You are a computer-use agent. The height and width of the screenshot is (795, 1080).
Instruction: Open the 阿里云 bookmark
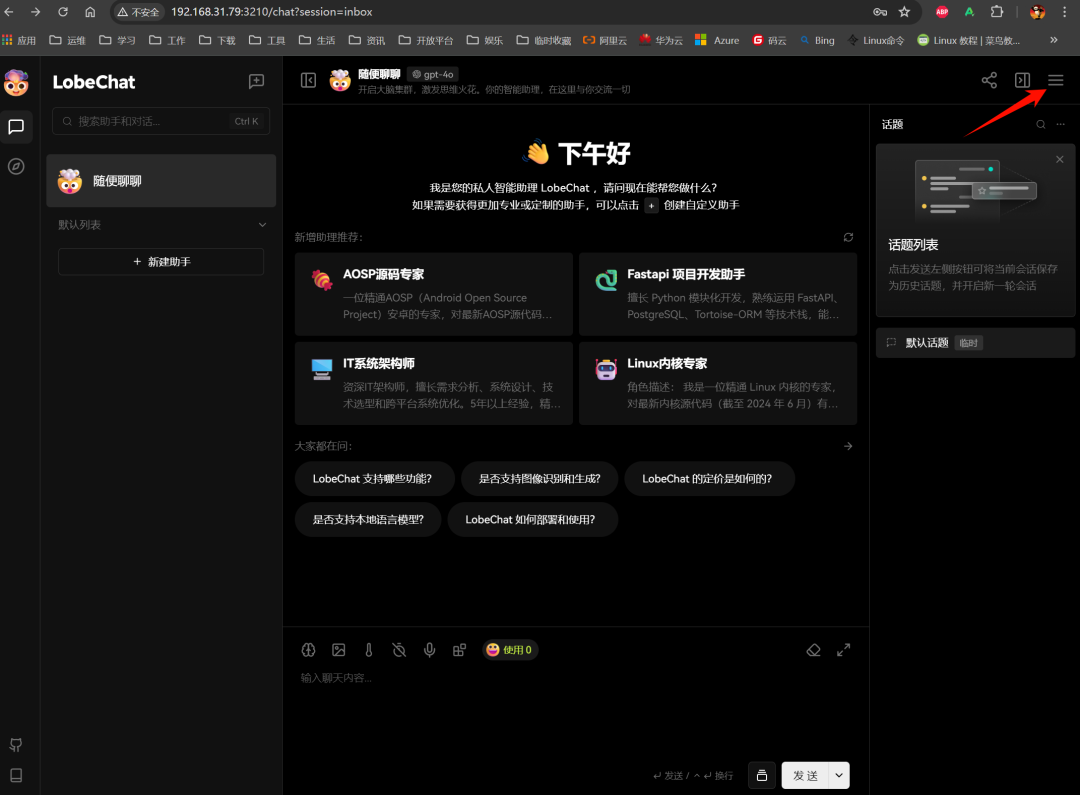[605, 41]
